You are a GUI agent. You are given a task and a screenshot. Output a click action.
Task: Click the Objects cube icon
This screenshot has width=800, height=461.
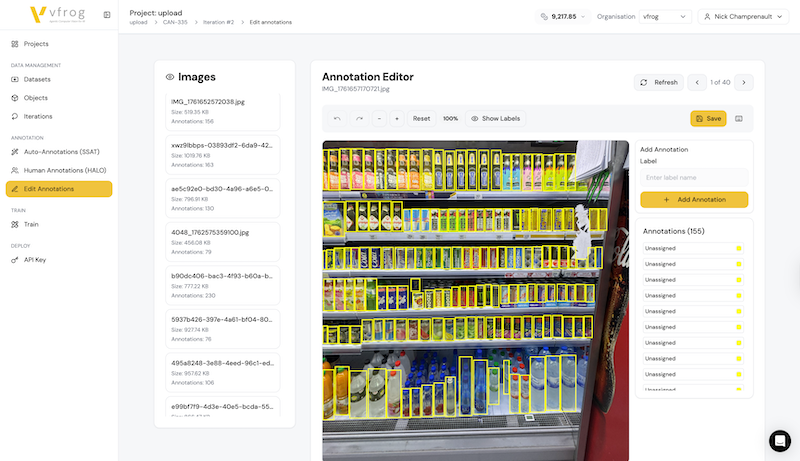point(15,98)
